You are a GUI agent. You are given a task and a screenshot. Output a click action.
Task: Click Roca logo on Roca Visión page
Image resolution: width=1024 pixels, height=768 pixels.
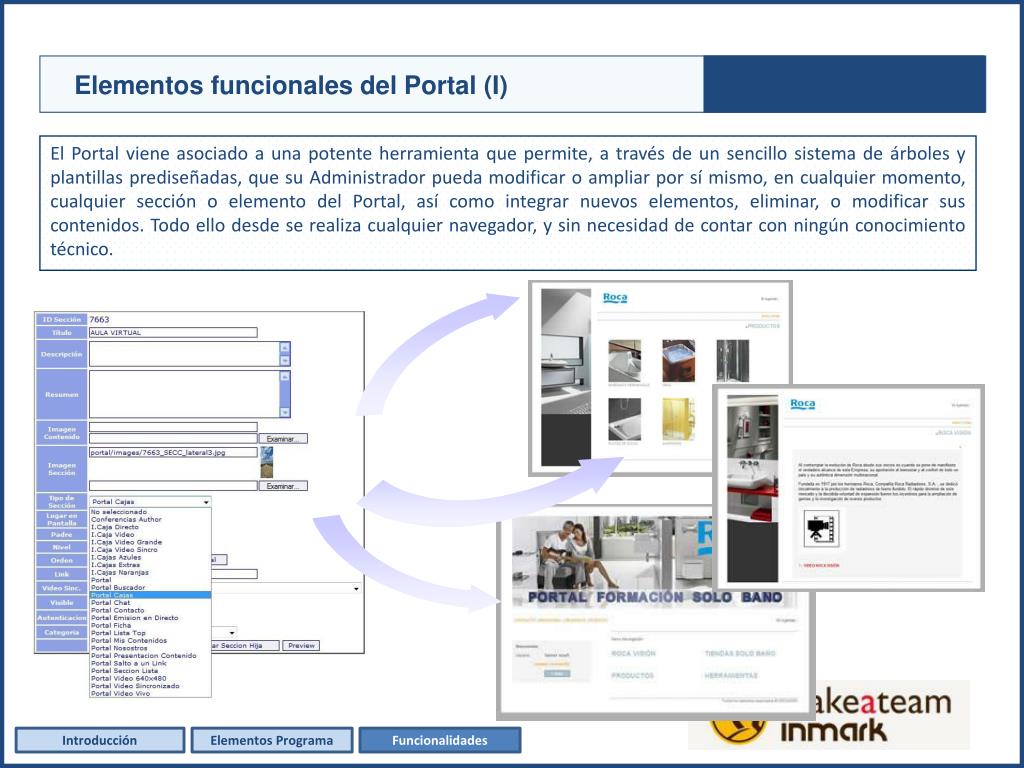(x=803, y=404)
